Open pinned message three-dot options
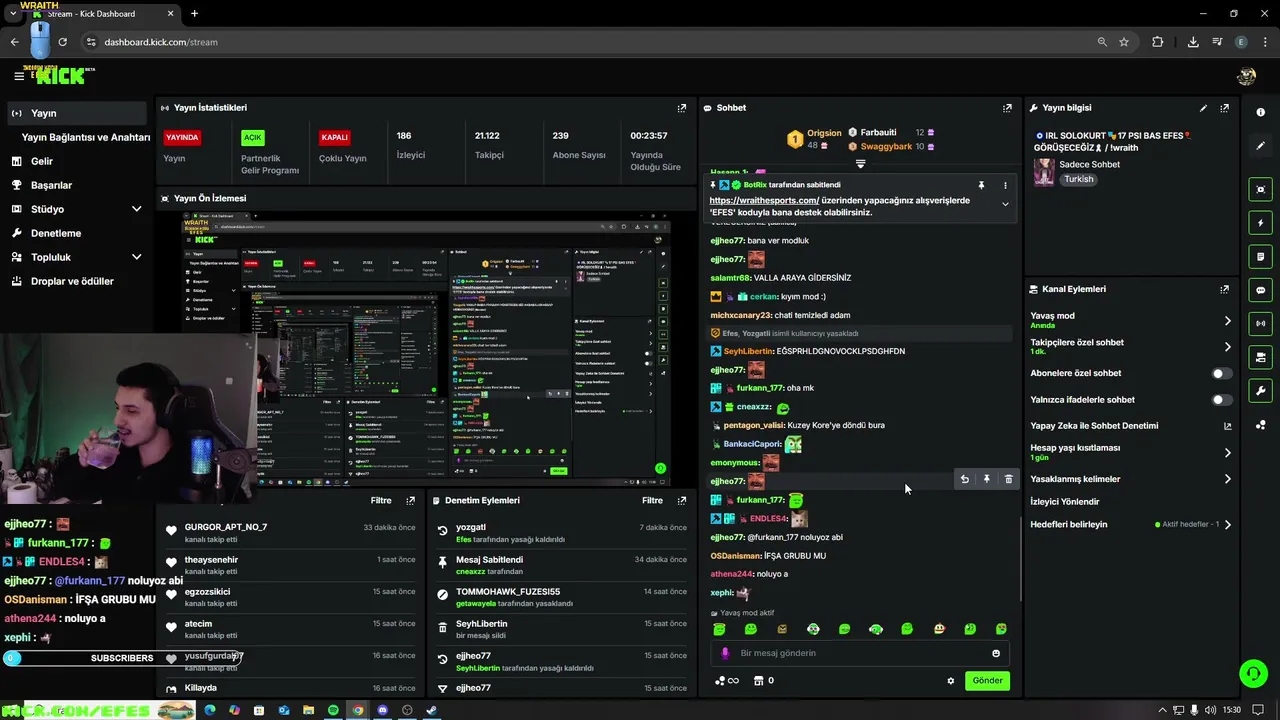The height and width of the screenshot is (720, 1280). point(1005,185)
